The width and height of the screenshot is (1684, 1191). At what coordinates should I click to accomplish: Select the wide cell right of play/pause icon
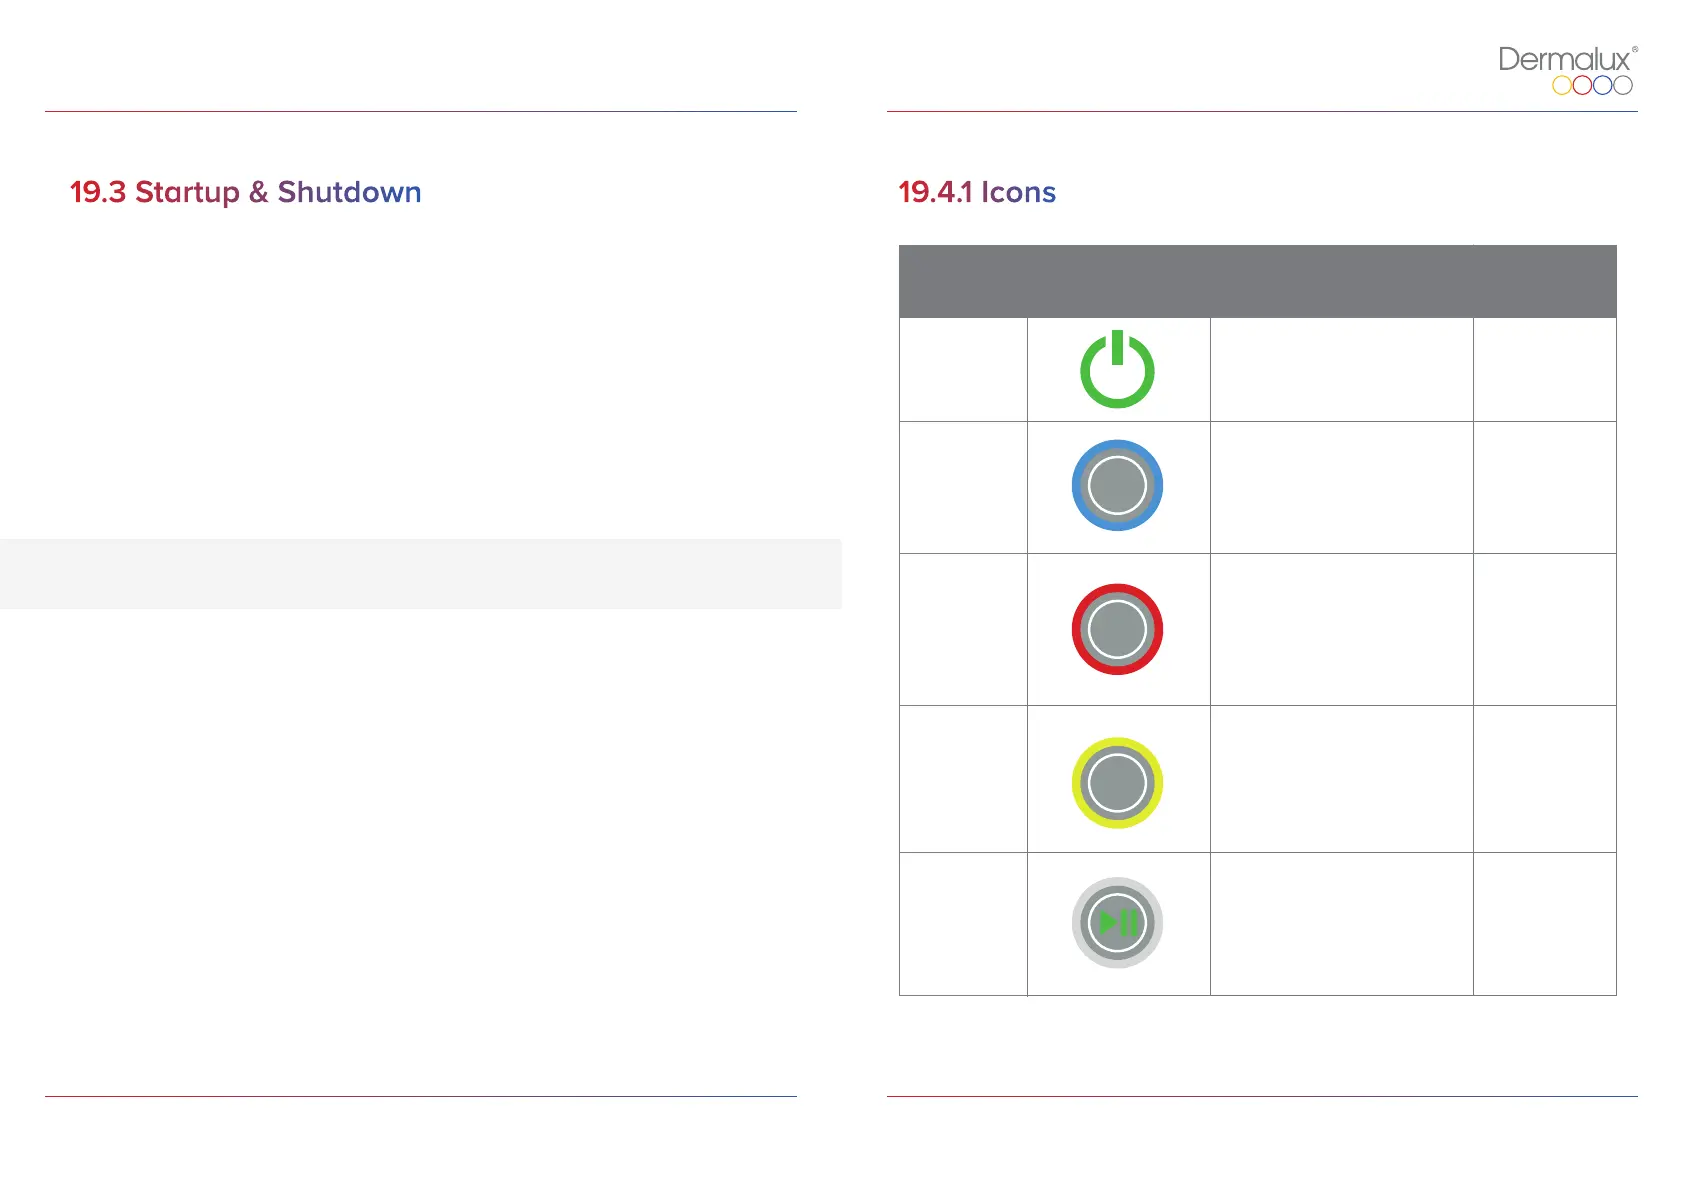1341,924
